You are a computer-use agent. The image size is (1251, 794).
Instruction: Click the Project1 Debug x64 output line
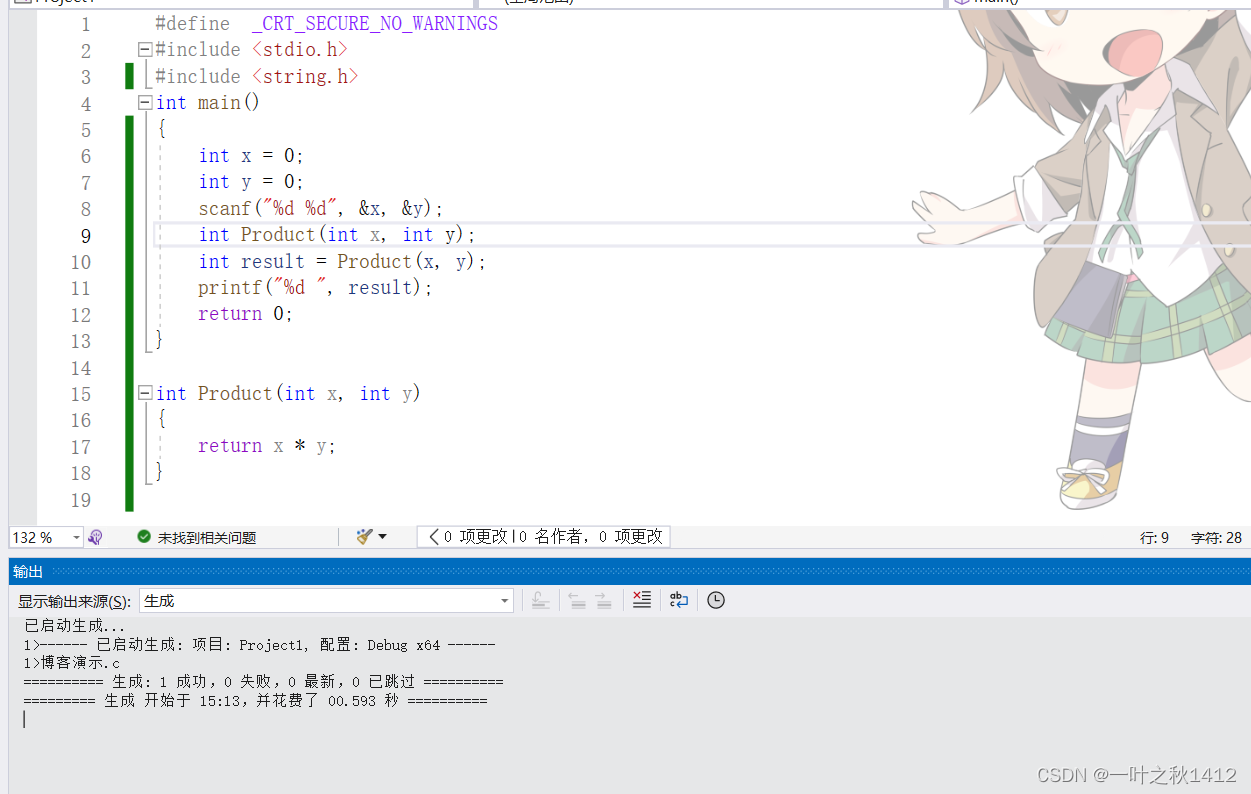[x=259, y=645]
